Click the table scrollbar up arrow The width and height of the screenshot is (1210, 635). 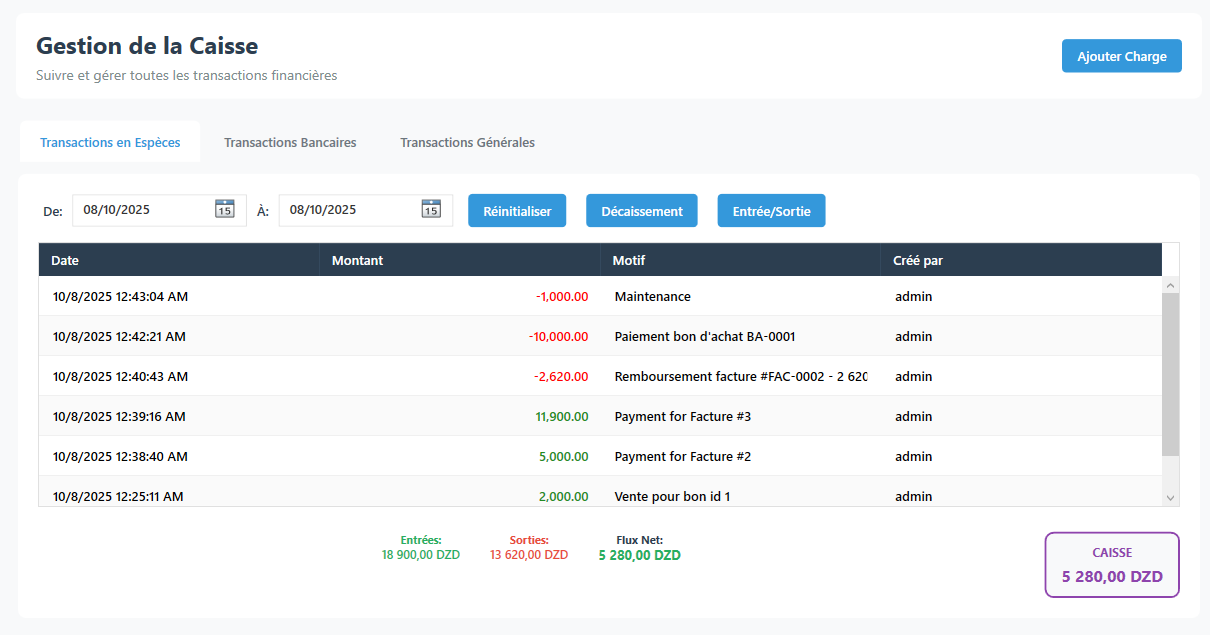(1169, 284)
